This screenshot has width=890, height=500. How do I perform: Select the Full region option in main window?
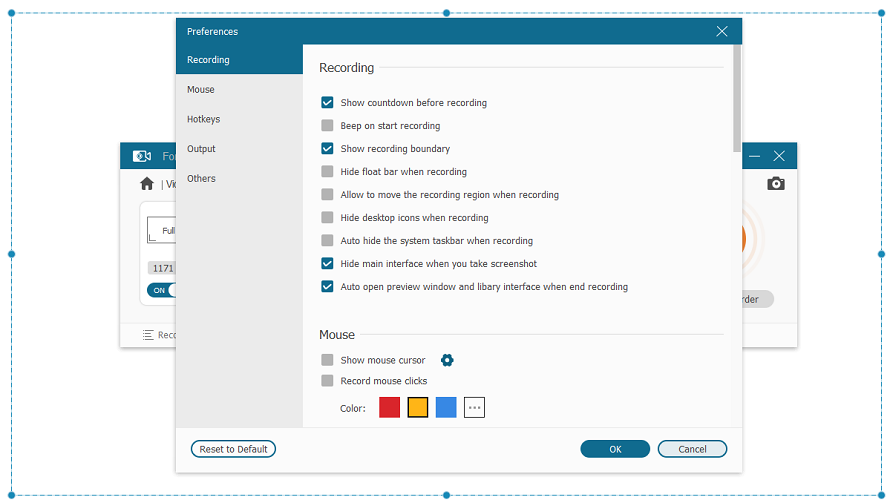[162, 230]
